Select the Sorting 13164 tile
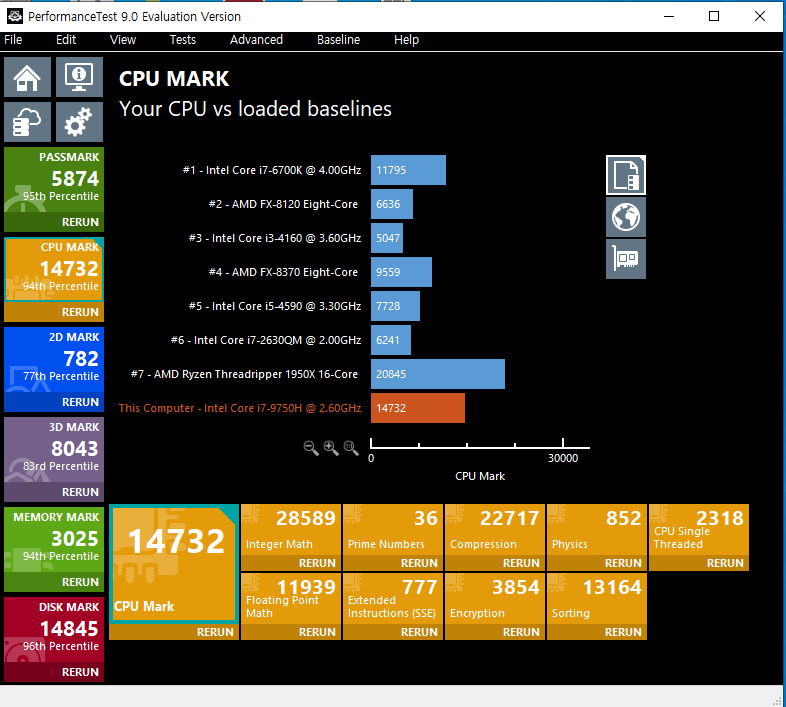The height and width of the screenshot is (707, 786). pos(597,599)
